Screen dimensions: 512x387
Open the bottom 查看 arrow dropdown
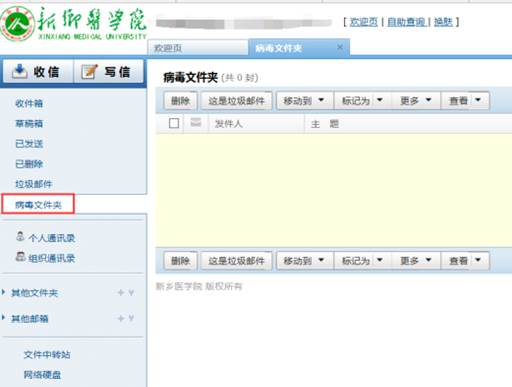click(x=478, y=260)
